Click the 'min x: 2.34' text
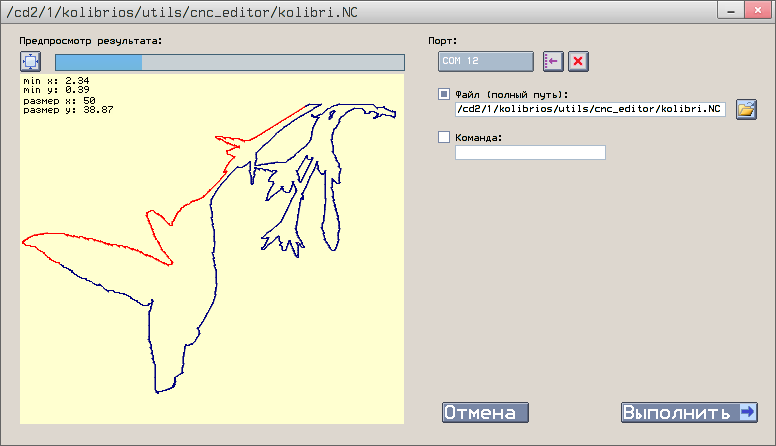776x446 pixels. (x=56, y=81)
